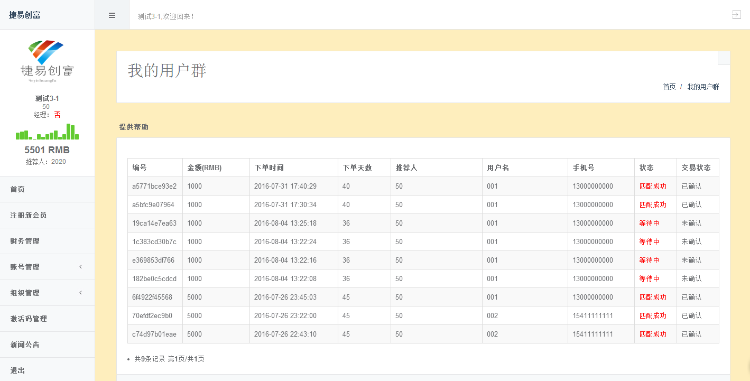Click the 手机号 column header
Viewport: 750px width, 381px height.
pyautogui.click(x=584, y=168)
